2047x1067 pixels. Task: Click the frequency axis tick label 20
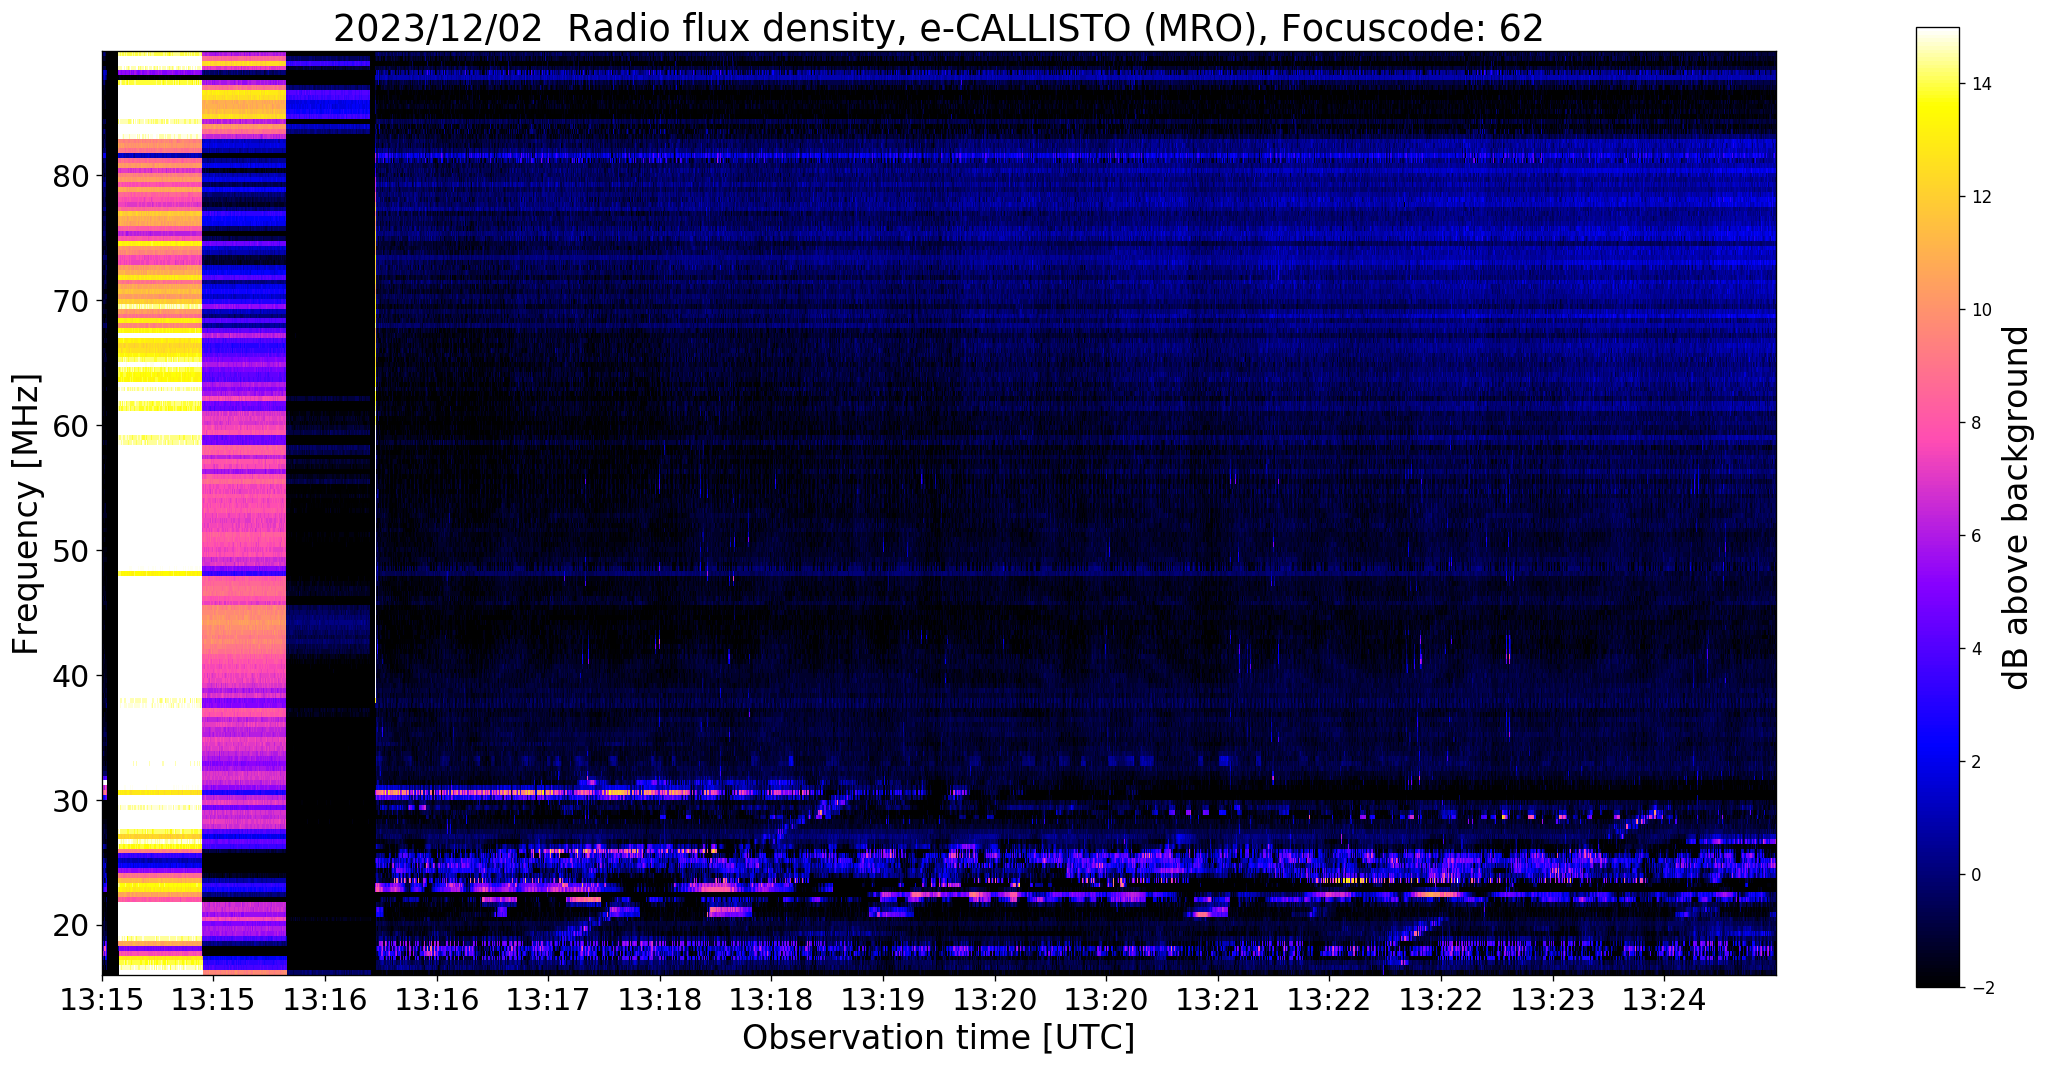point(71,926)
